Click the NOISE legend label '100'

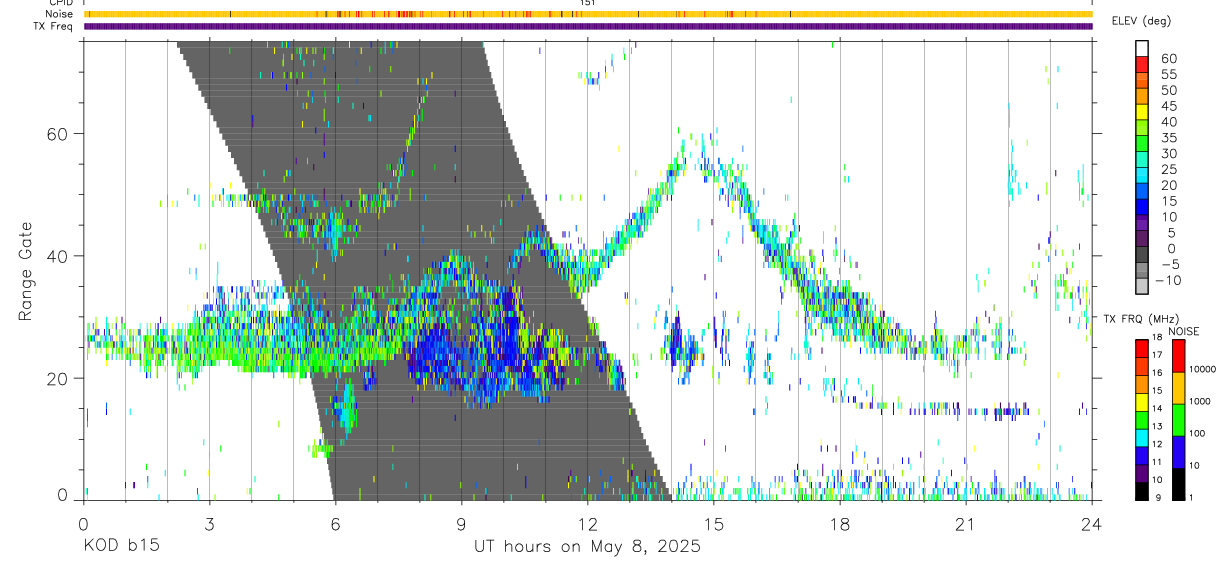tap(1196, 433)
